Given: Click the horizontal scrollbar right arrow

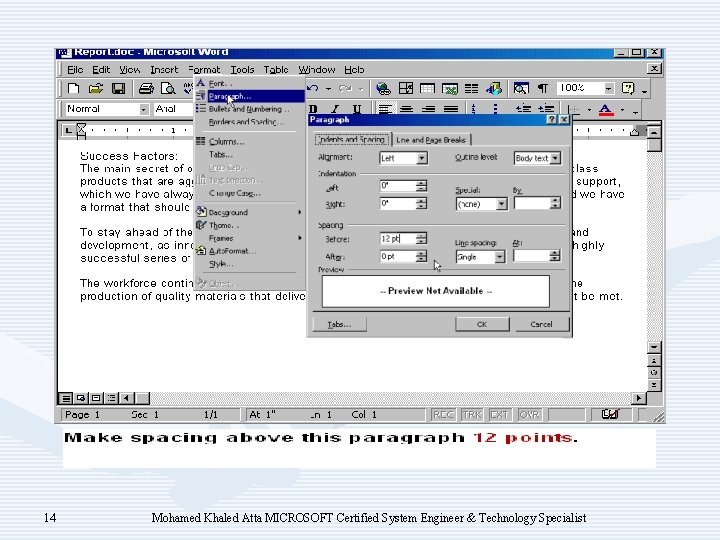Looking at the screenshot, I should pyautogui.click(x=639, y=398).
